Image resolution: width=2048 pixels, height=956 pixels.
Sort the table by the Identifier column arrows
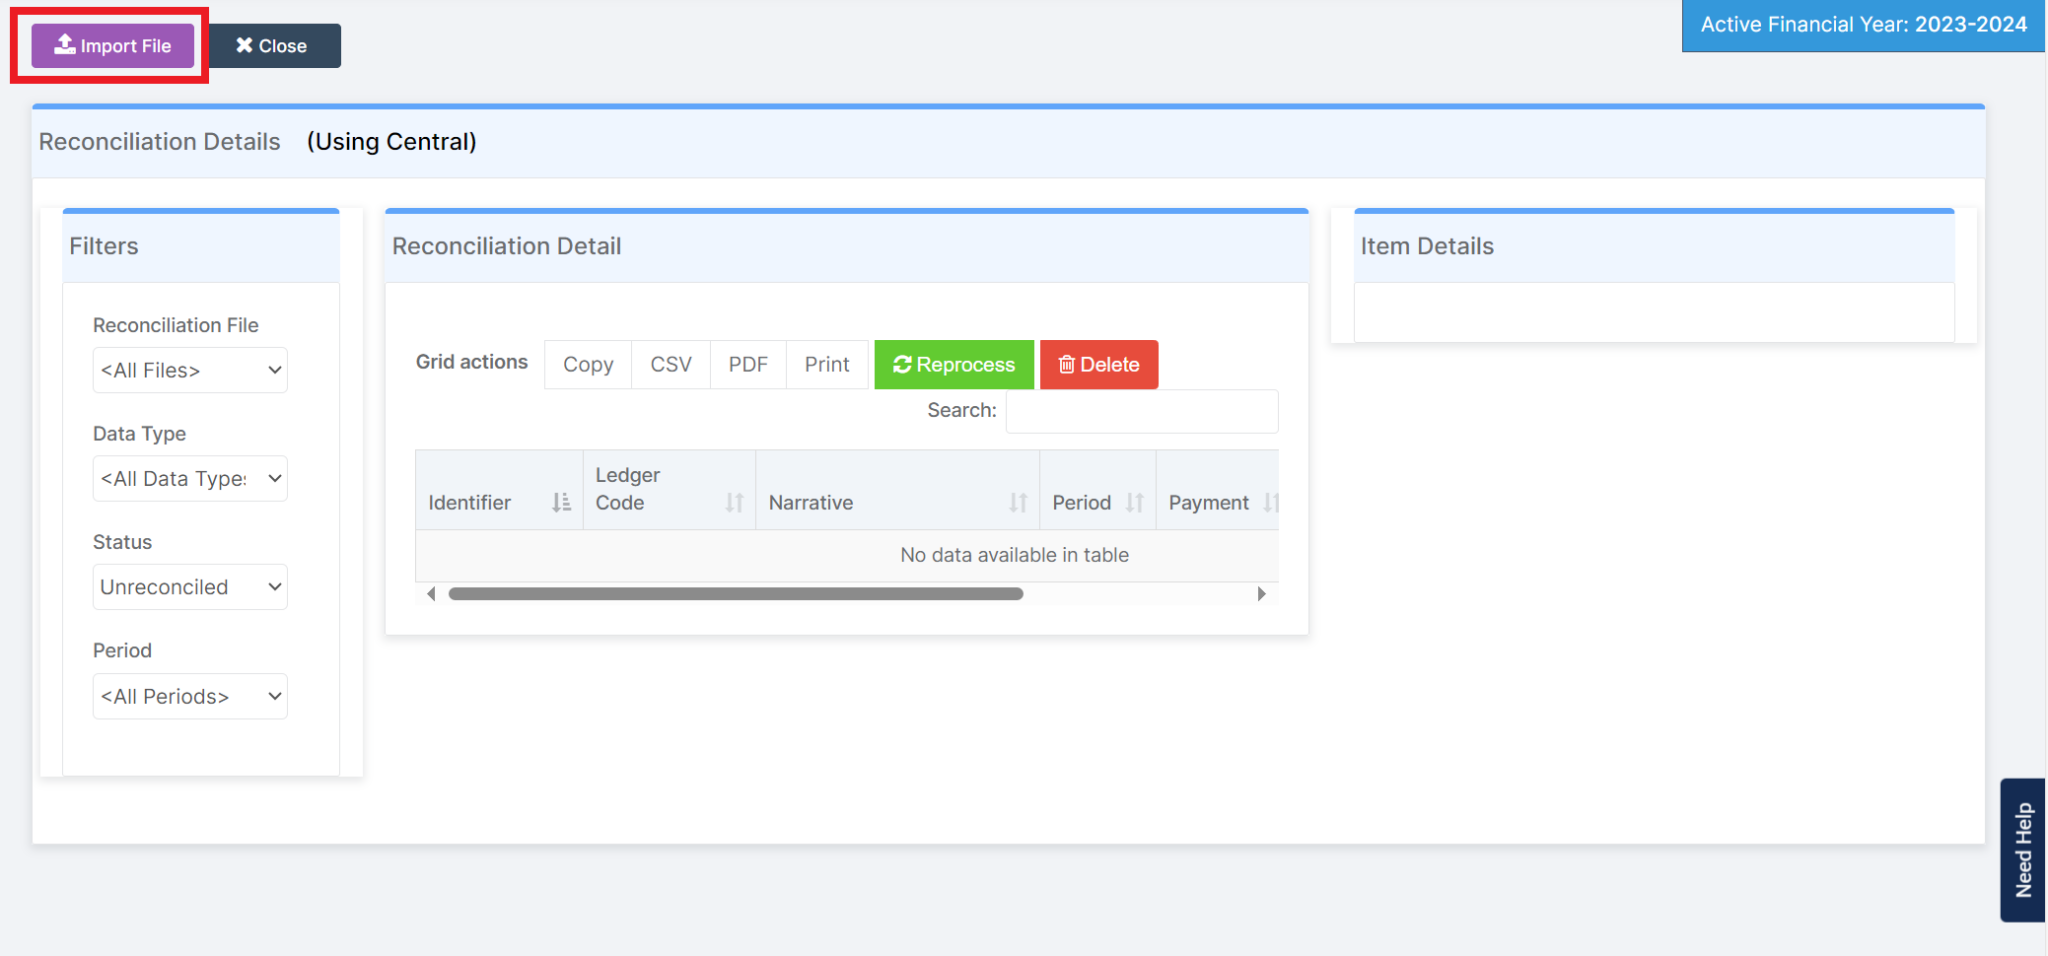pos(560,503)
